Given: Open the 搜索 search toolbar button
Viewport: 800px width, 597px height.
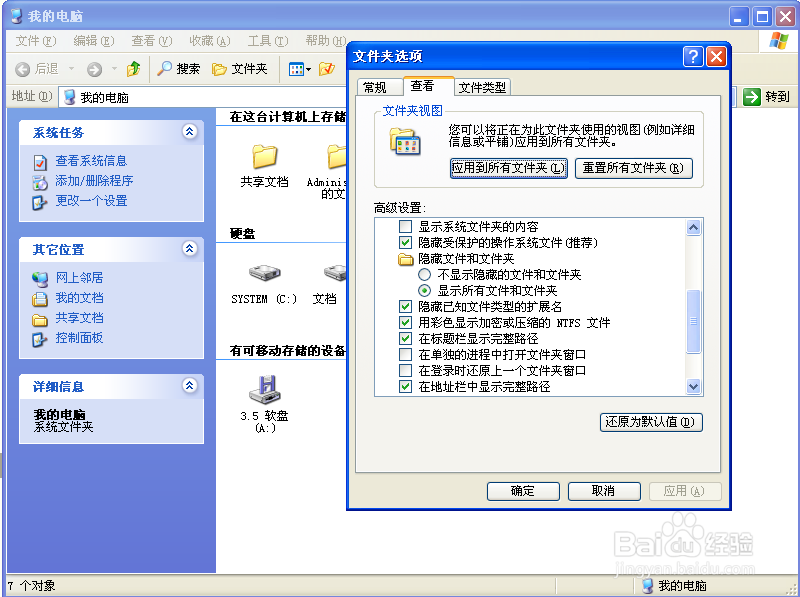Looking at the screenshot, I should point(179,68).
